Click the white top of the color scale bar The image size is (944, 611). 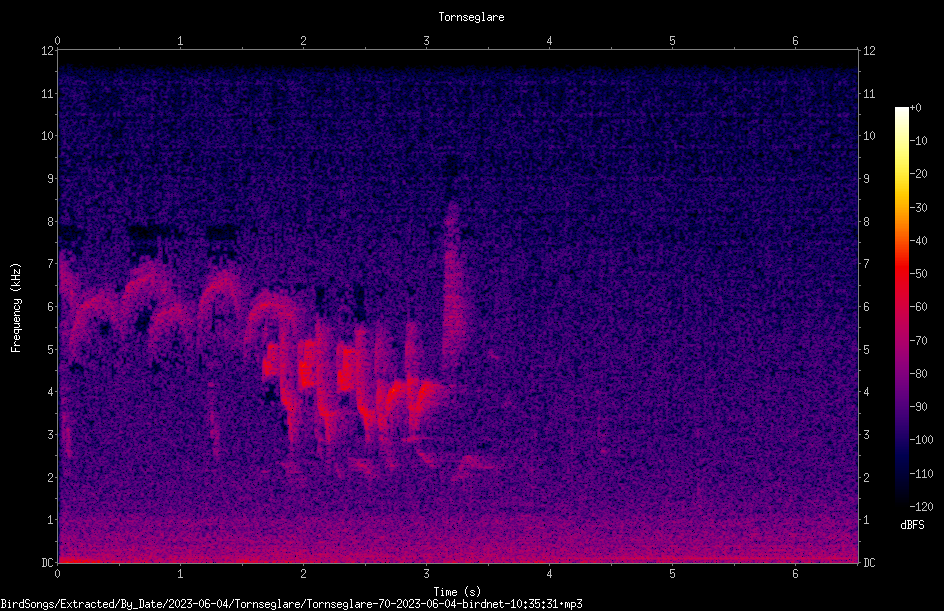tap(901, 117)
